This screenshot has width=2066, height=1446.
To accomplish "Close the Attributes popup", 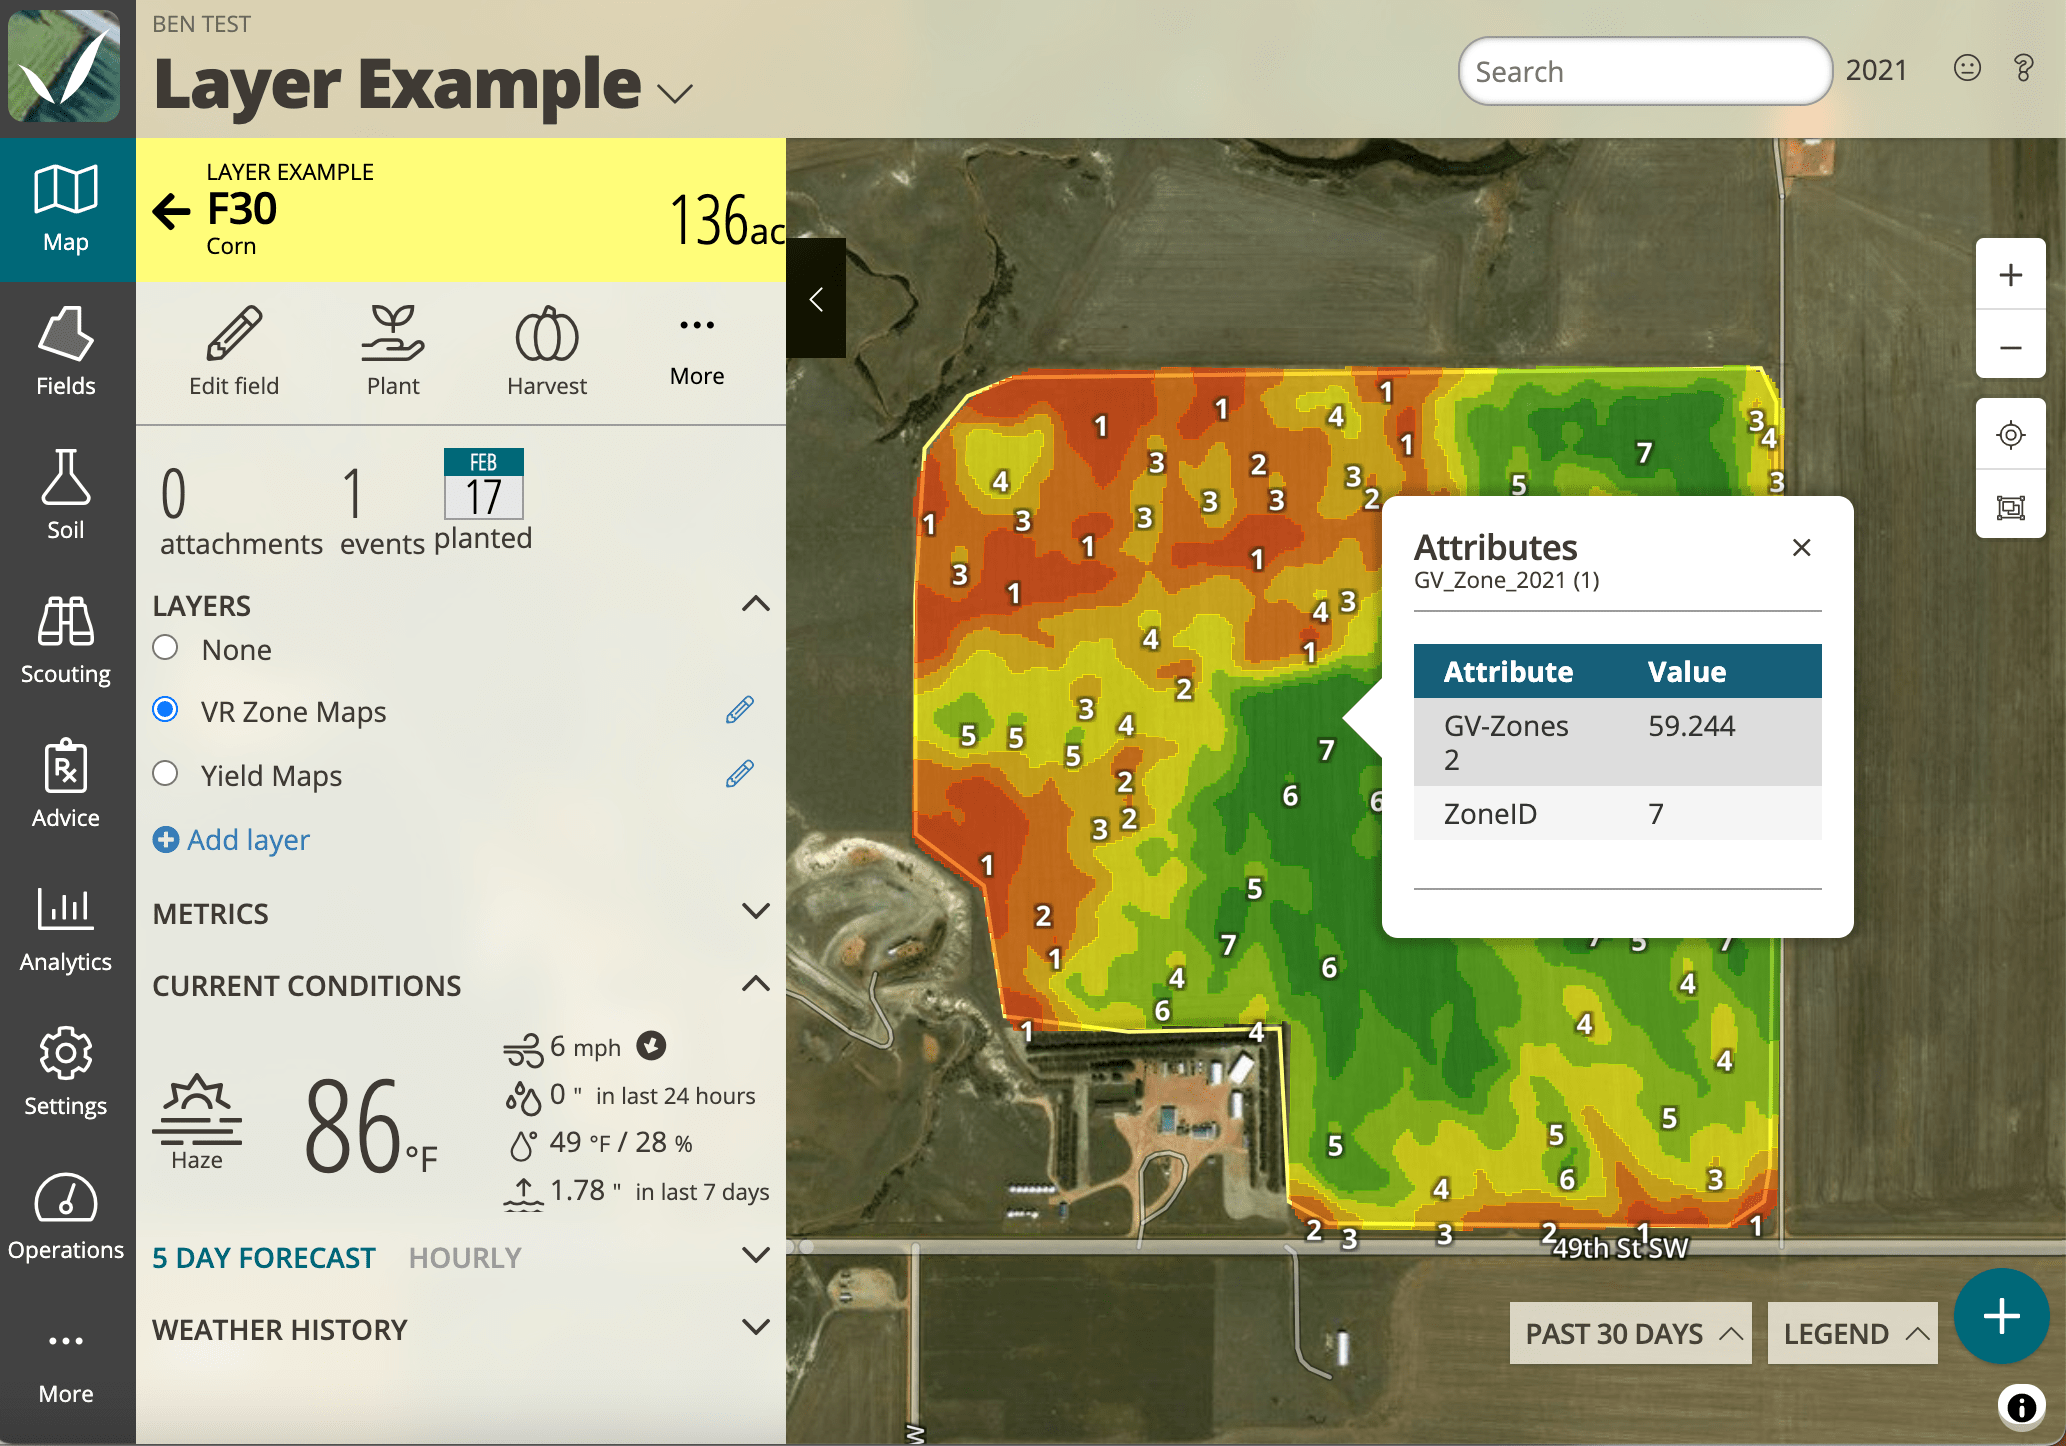I will [1802, 548].
